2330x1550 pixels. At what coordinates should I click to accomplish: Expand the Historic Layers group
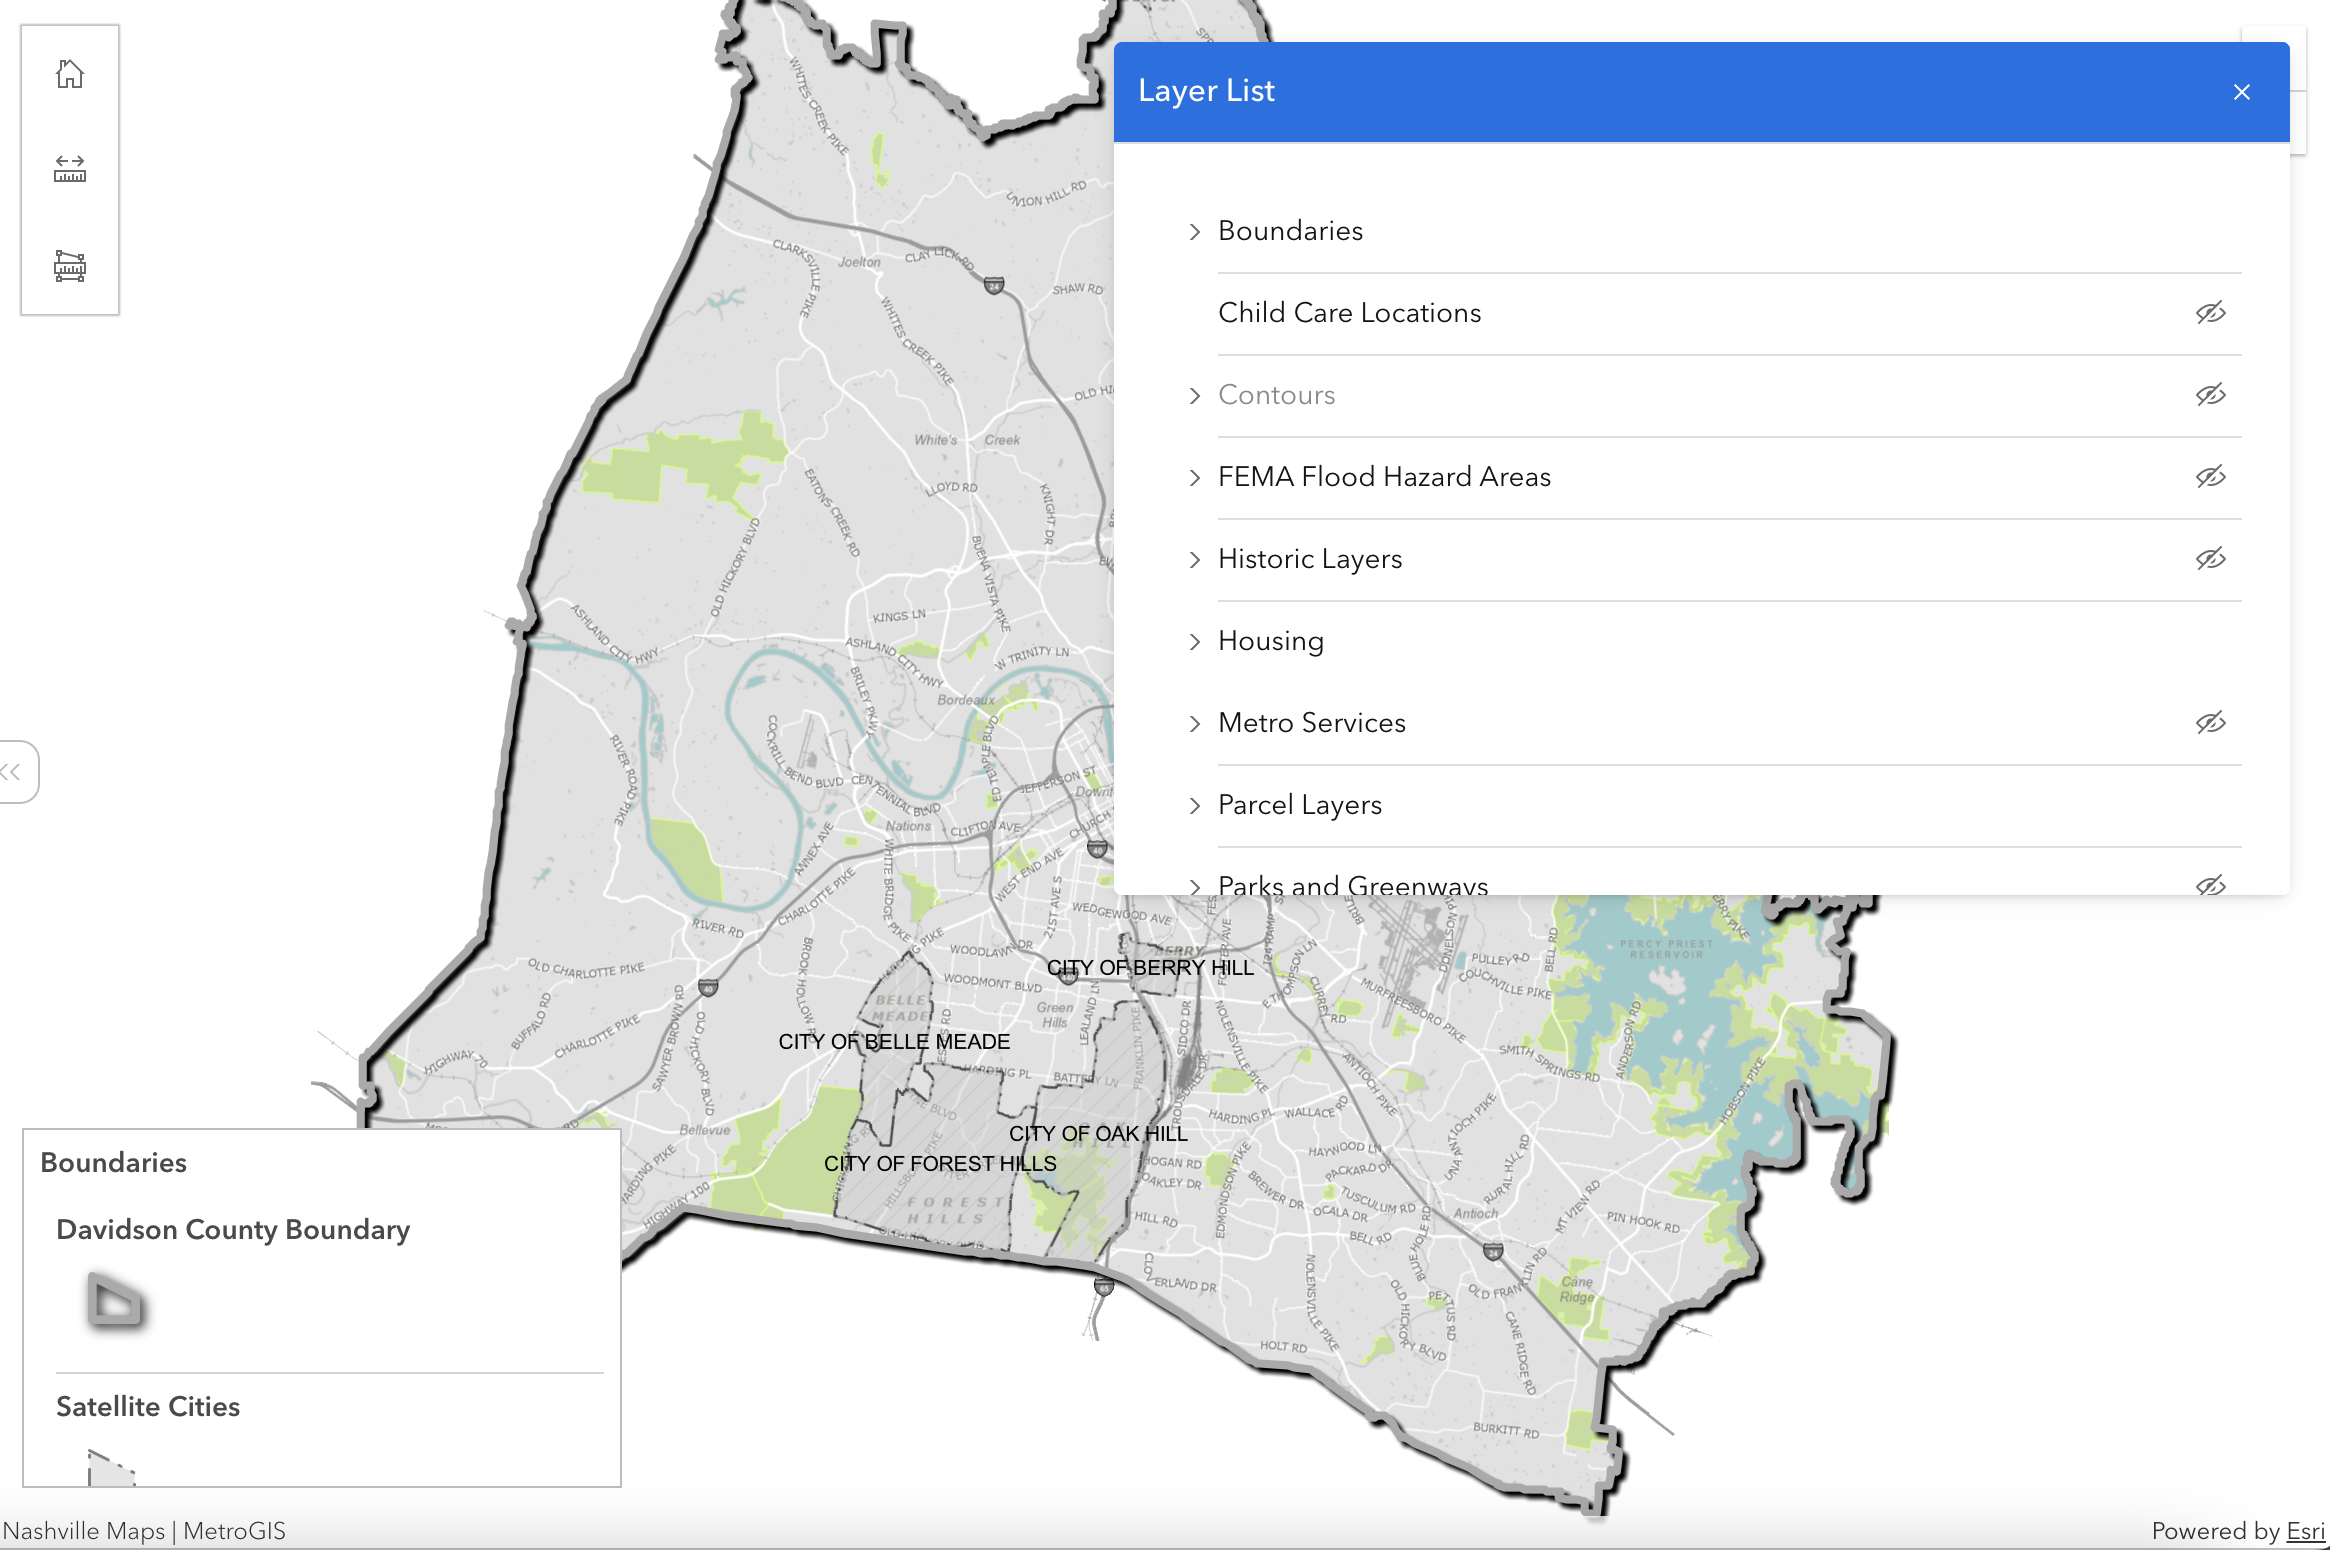coord(1195,560)
